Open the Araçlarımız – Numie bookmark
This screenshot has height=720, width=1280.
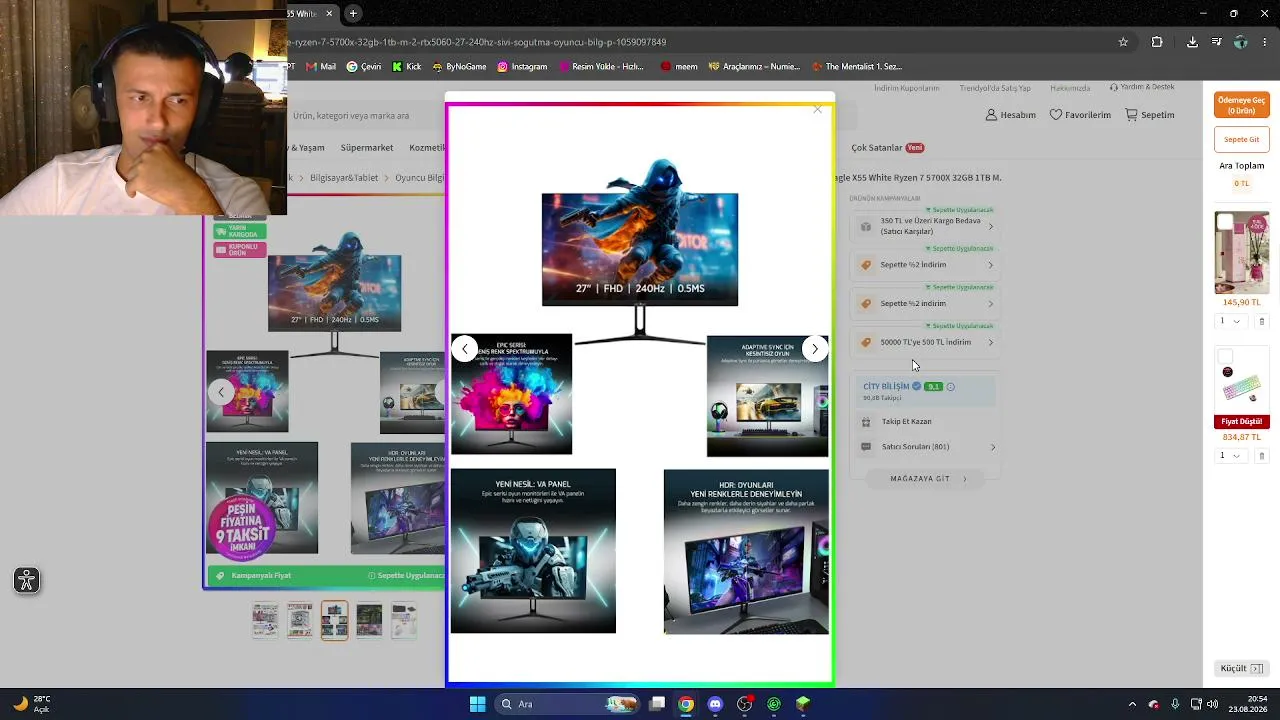[x=754, y=66]
